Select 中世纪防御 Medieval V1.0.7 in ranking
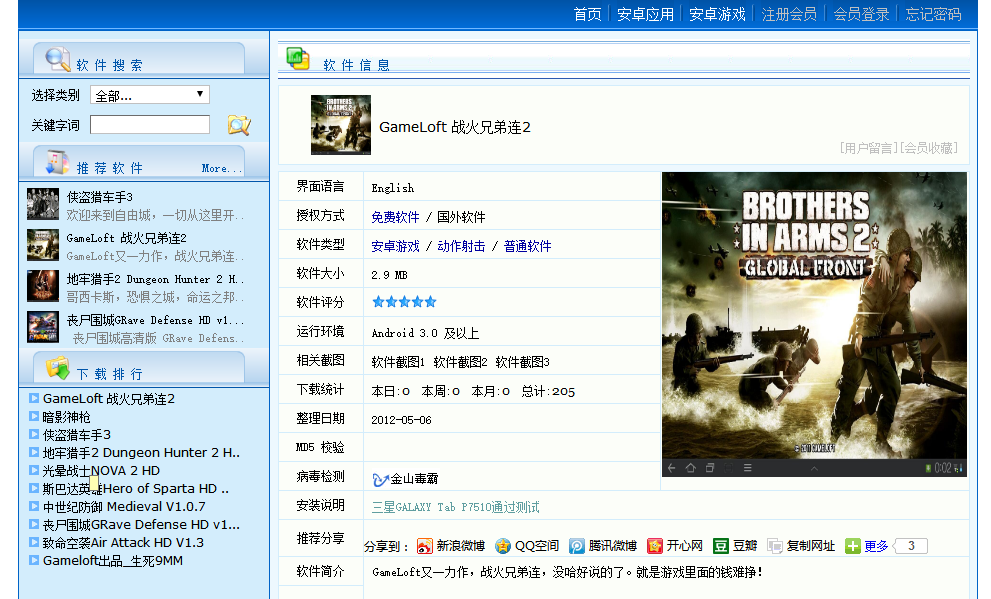991x599 pixels. (124, 507)
